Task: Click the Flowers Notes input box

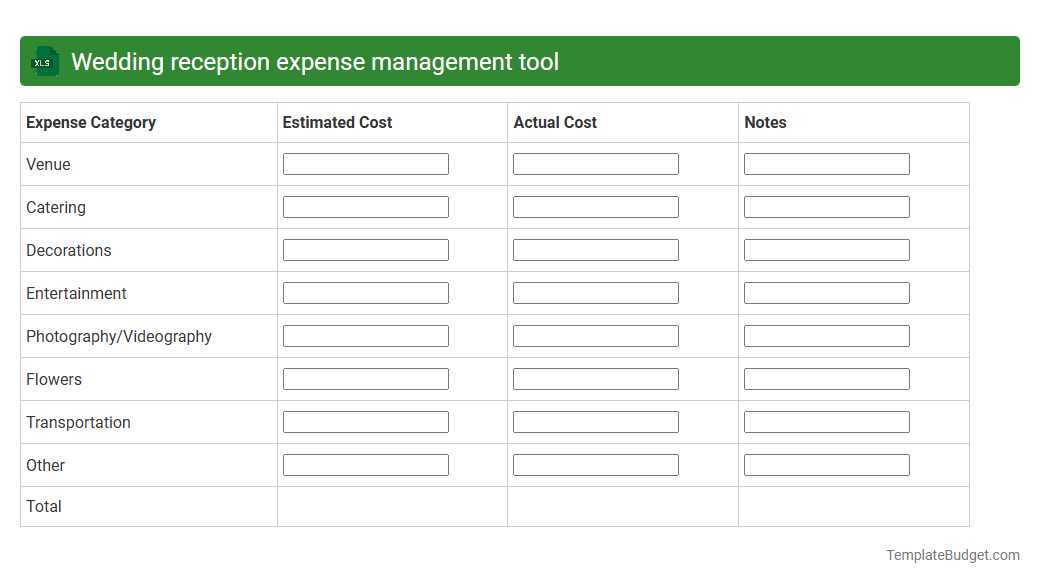Action: pyautogui.click(x=826, y=378)
